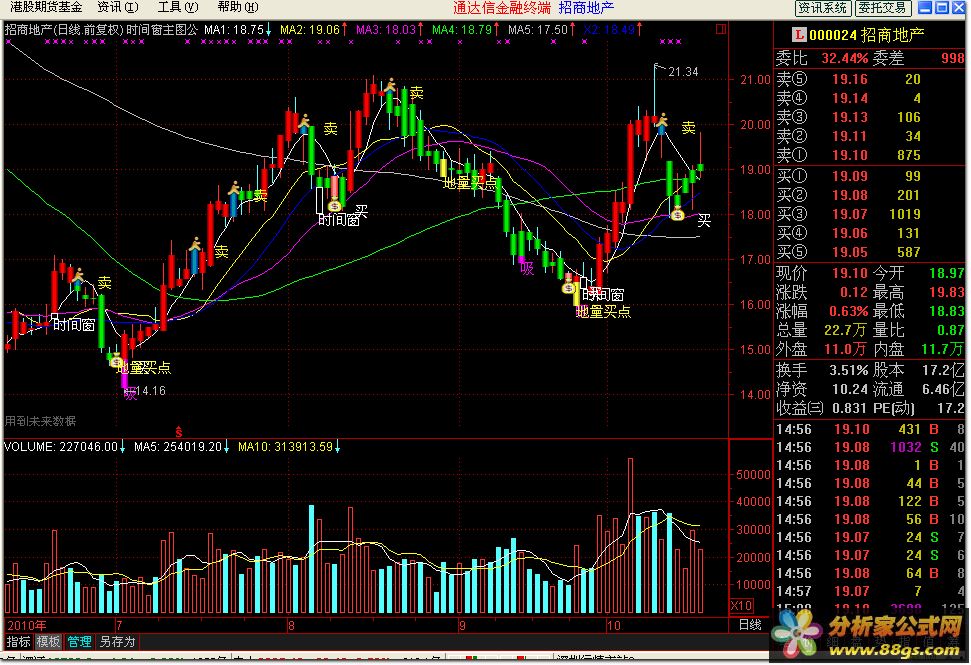Select the 买③ 19.07 bid row
Image resolution: width=971 pixels, height=665 pixels.
point(869,214)
